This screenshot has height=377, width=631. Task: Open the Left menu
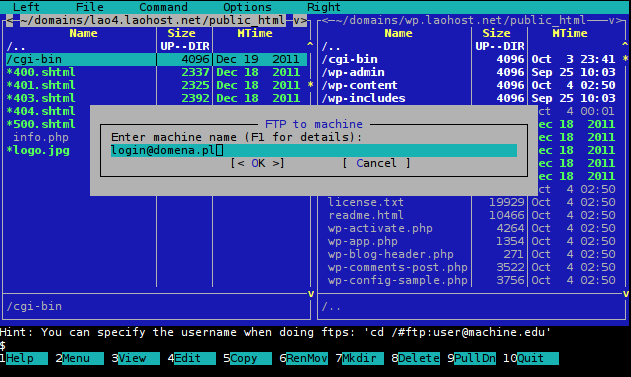tap(26, 7)
